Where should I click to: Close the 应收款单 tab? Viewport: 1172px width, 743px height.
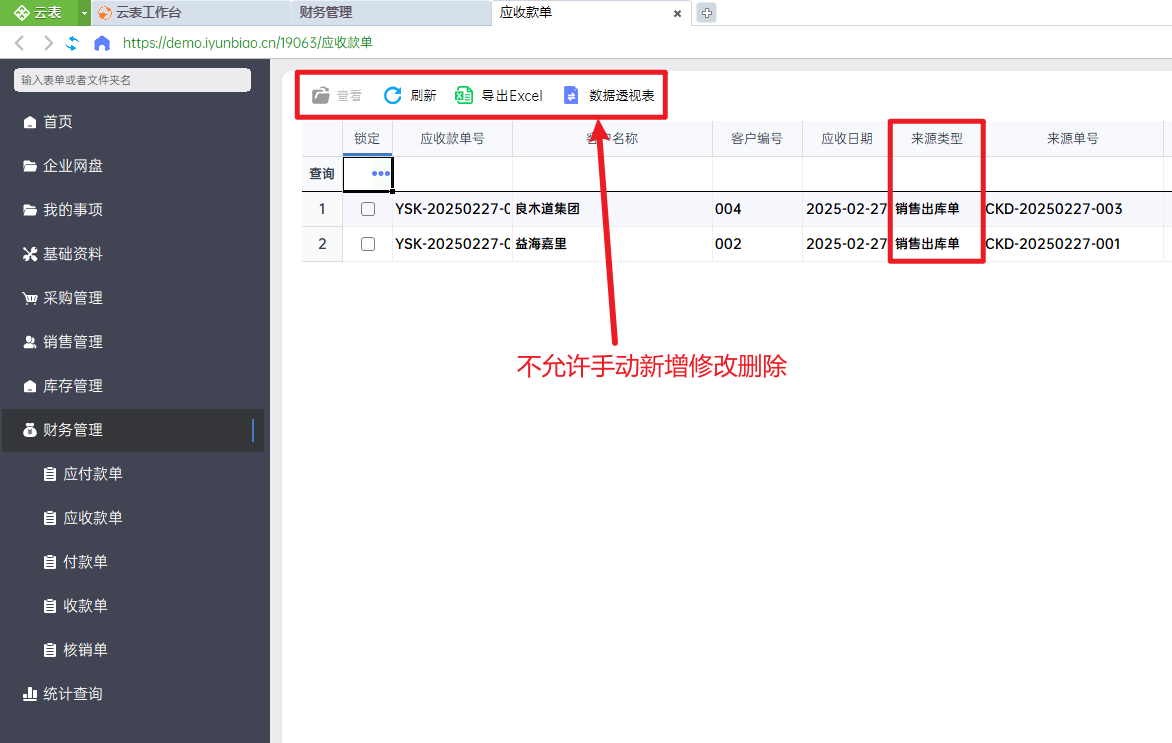(x=677, y=13)
